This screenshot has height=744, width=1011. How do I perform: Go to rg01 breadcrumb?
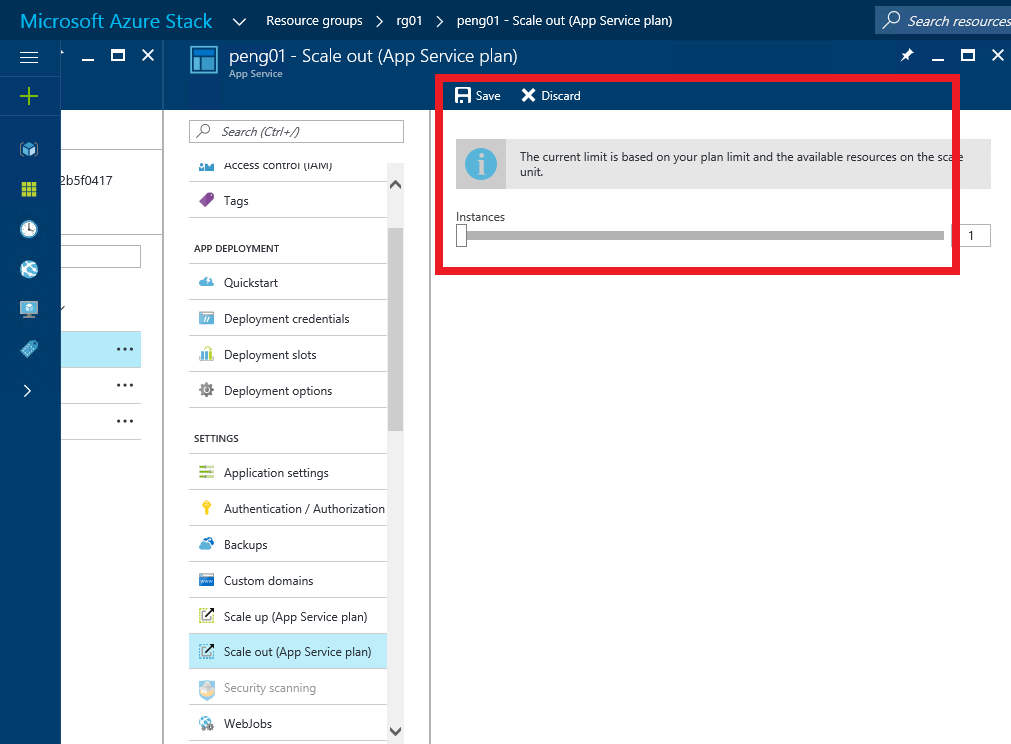tap(409, 21)
